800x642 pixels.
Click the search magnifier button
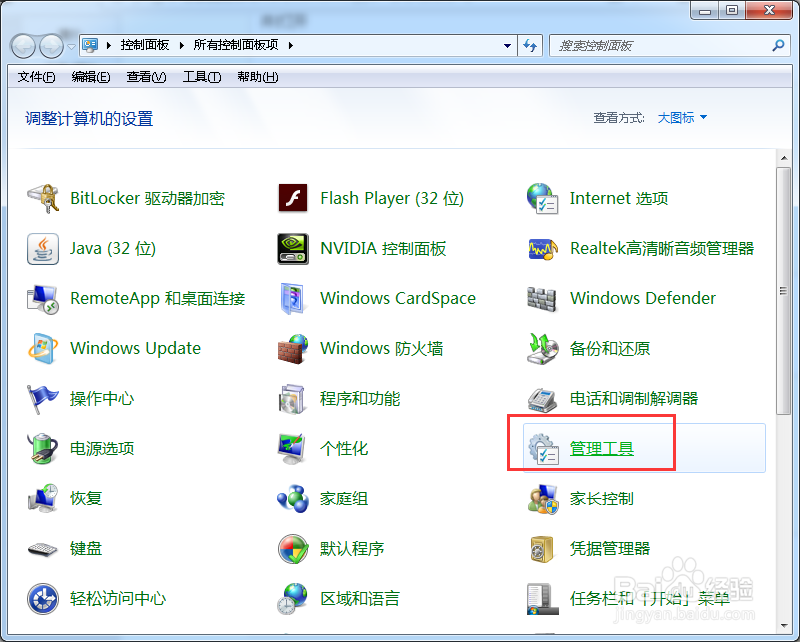pyautogui.click(x=779, y=45)
